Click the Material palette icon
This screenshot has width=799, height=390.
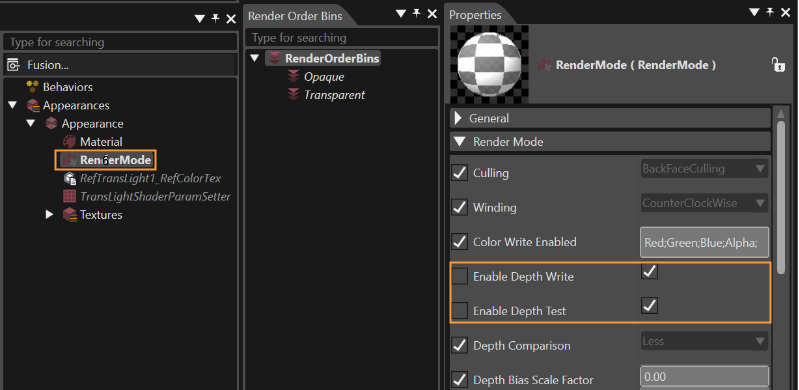[69, 142]
